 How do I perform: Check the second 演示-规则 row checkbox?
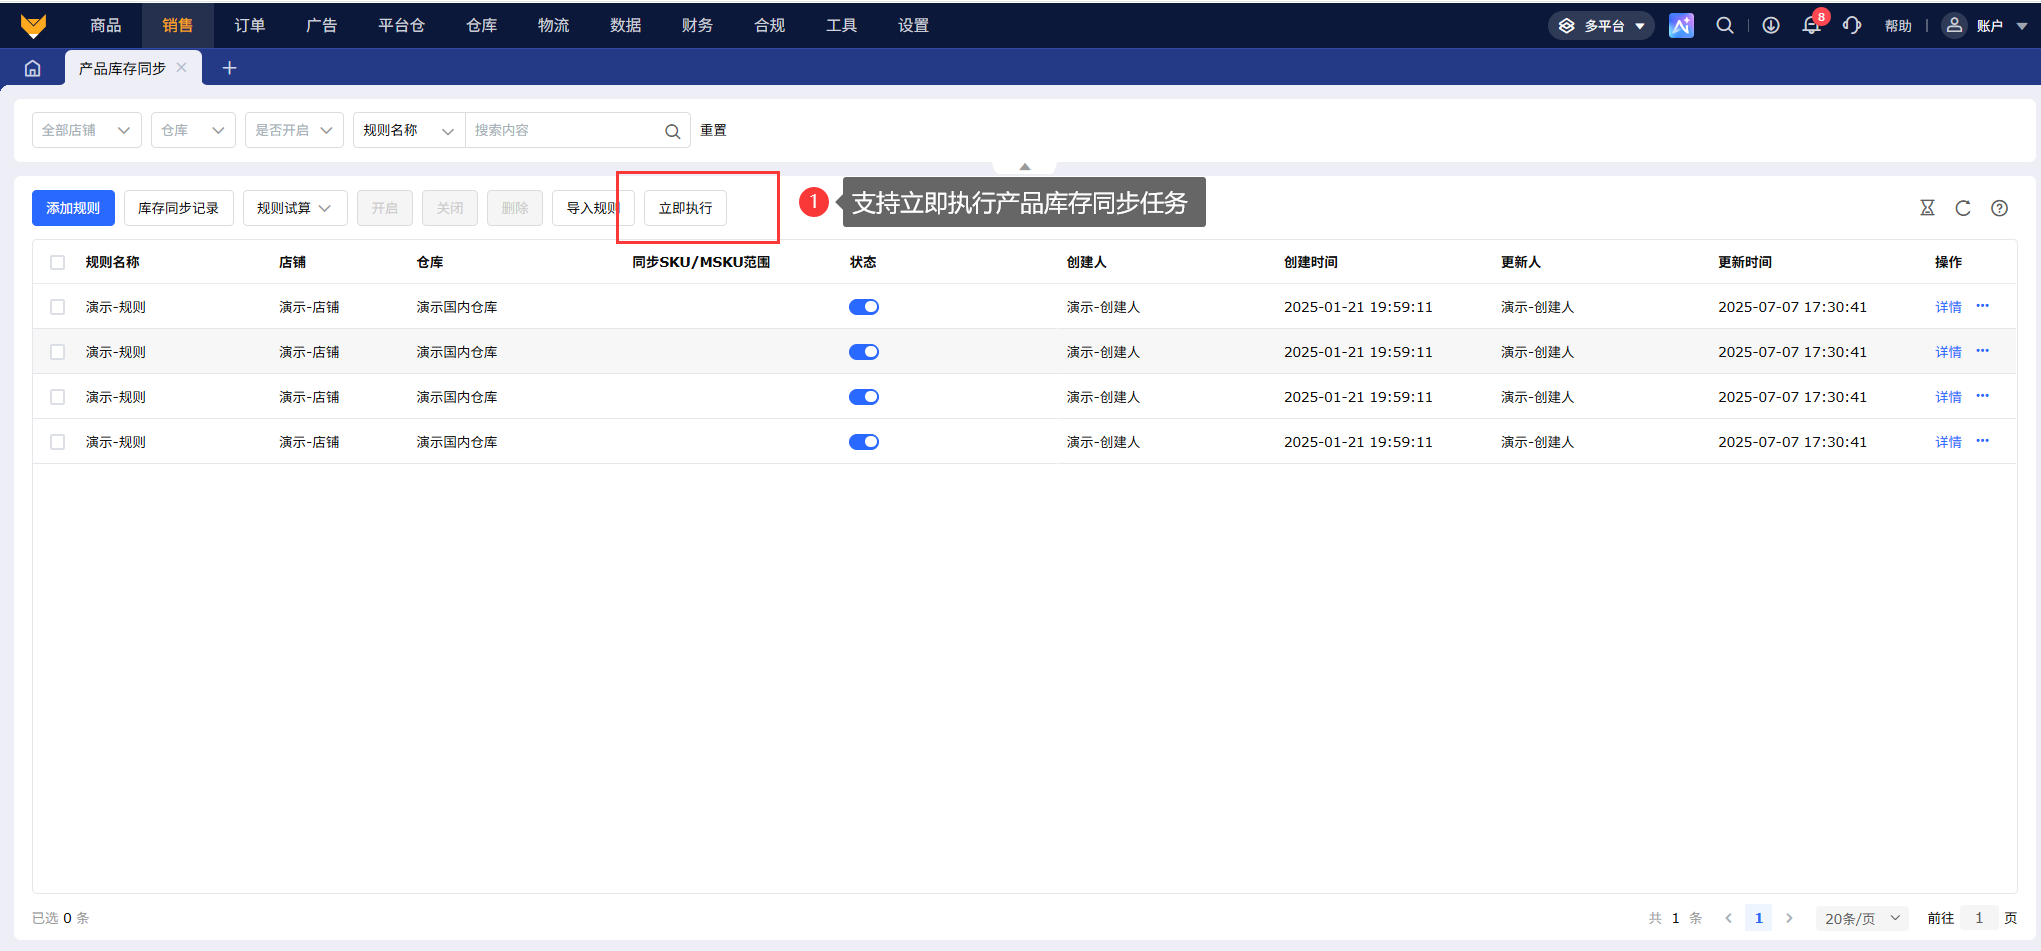click(57, 352)
